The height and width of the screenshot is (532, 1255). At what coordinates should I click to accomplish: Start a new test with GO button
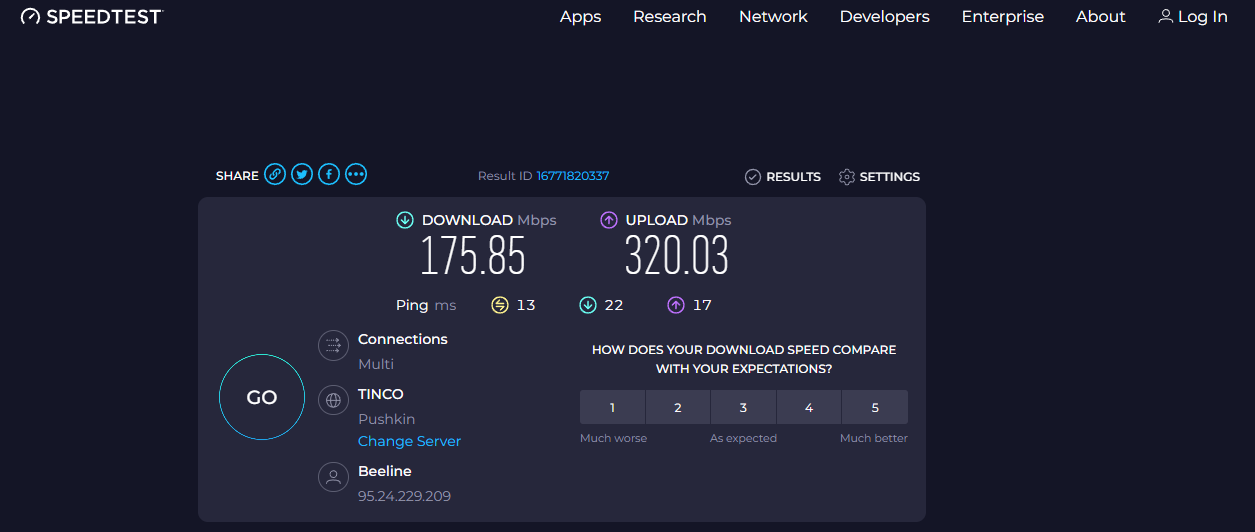point(262,397)
